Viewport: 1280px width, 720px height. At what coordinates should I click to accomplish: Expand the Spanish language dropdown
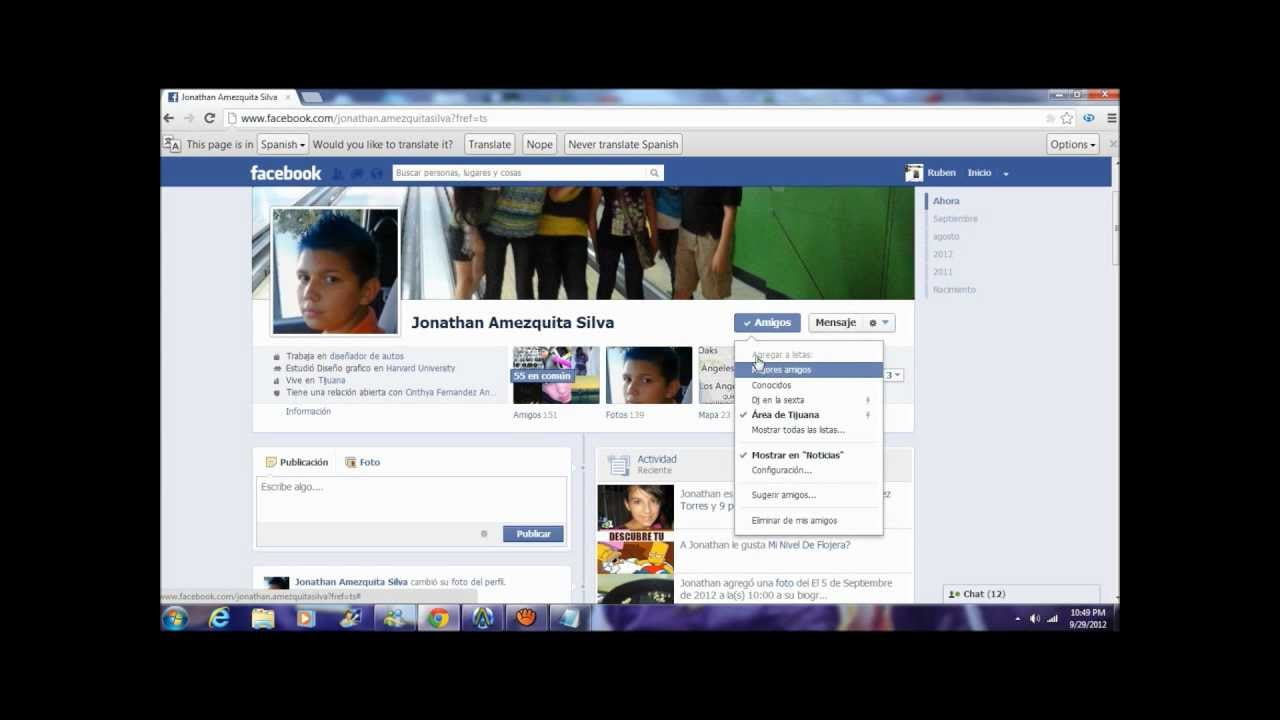pos(283,144)
